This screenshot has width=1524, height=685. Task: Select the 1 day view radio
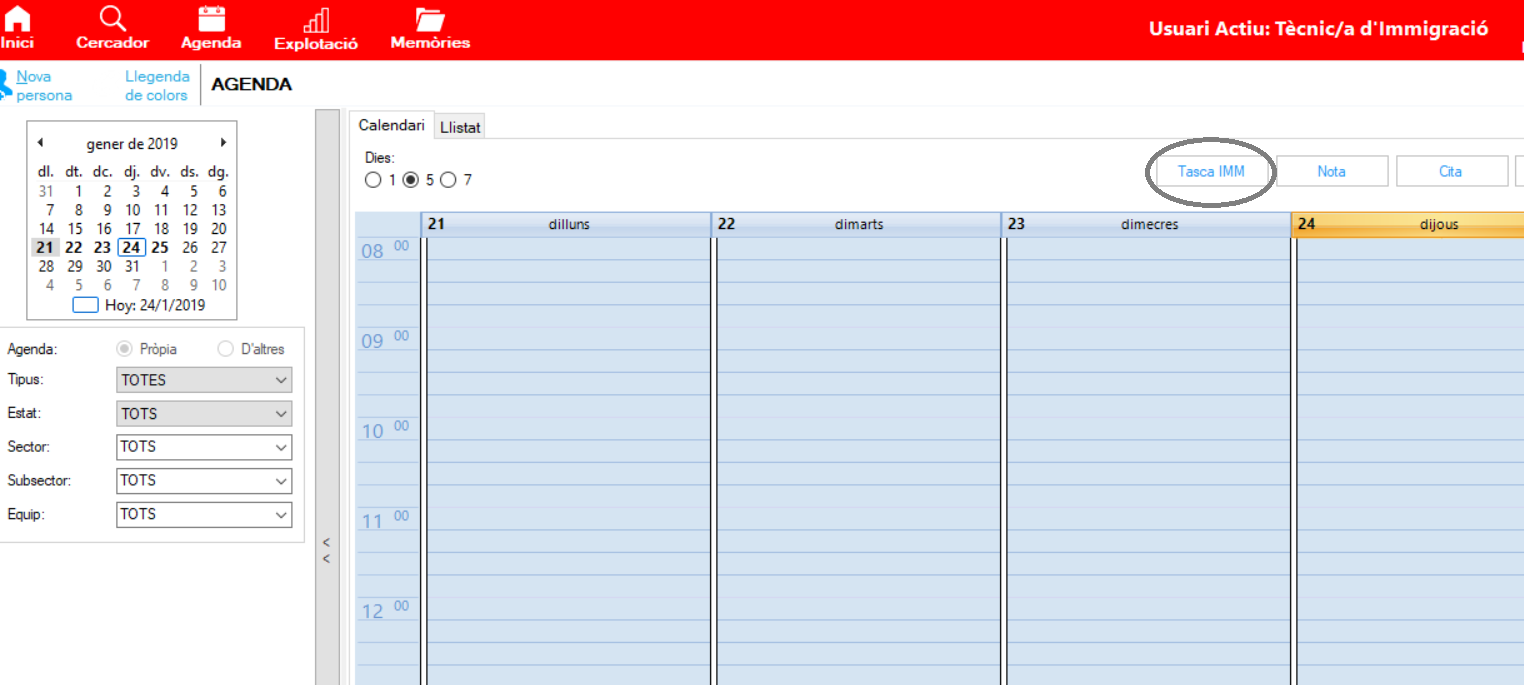(373, 180)
